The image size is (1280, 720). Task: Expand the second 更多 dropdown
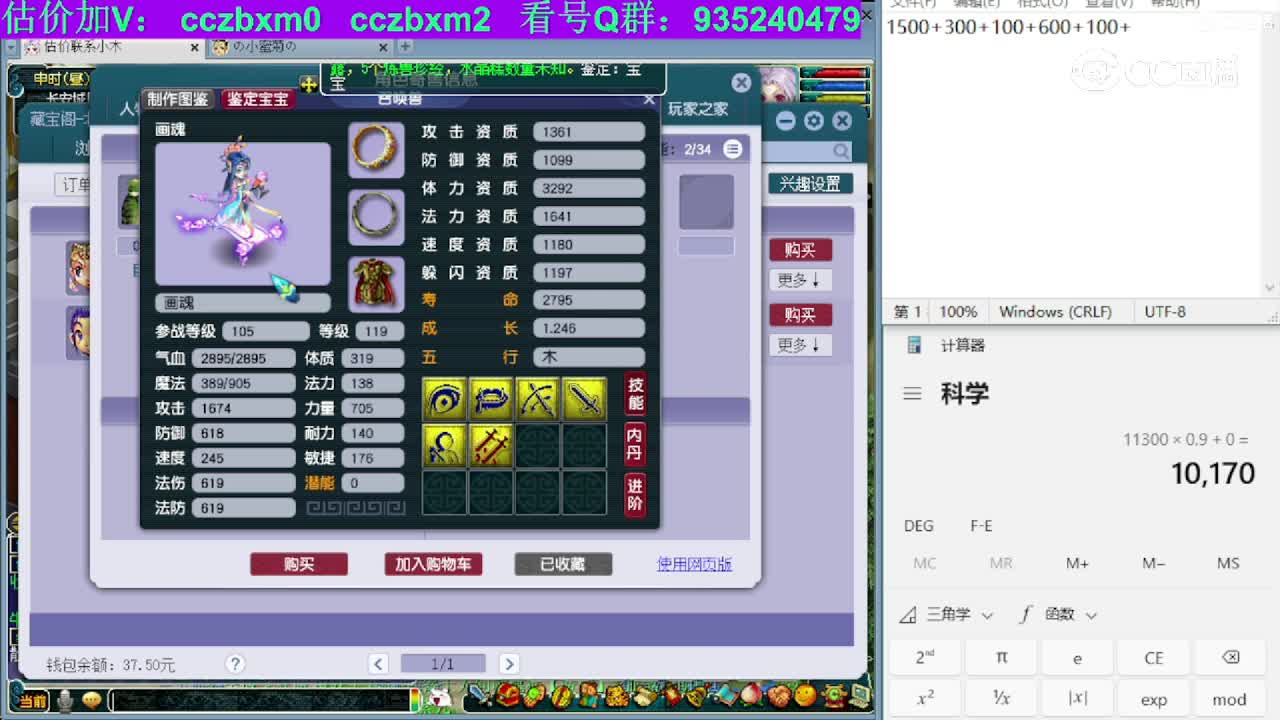pos(800,345)
